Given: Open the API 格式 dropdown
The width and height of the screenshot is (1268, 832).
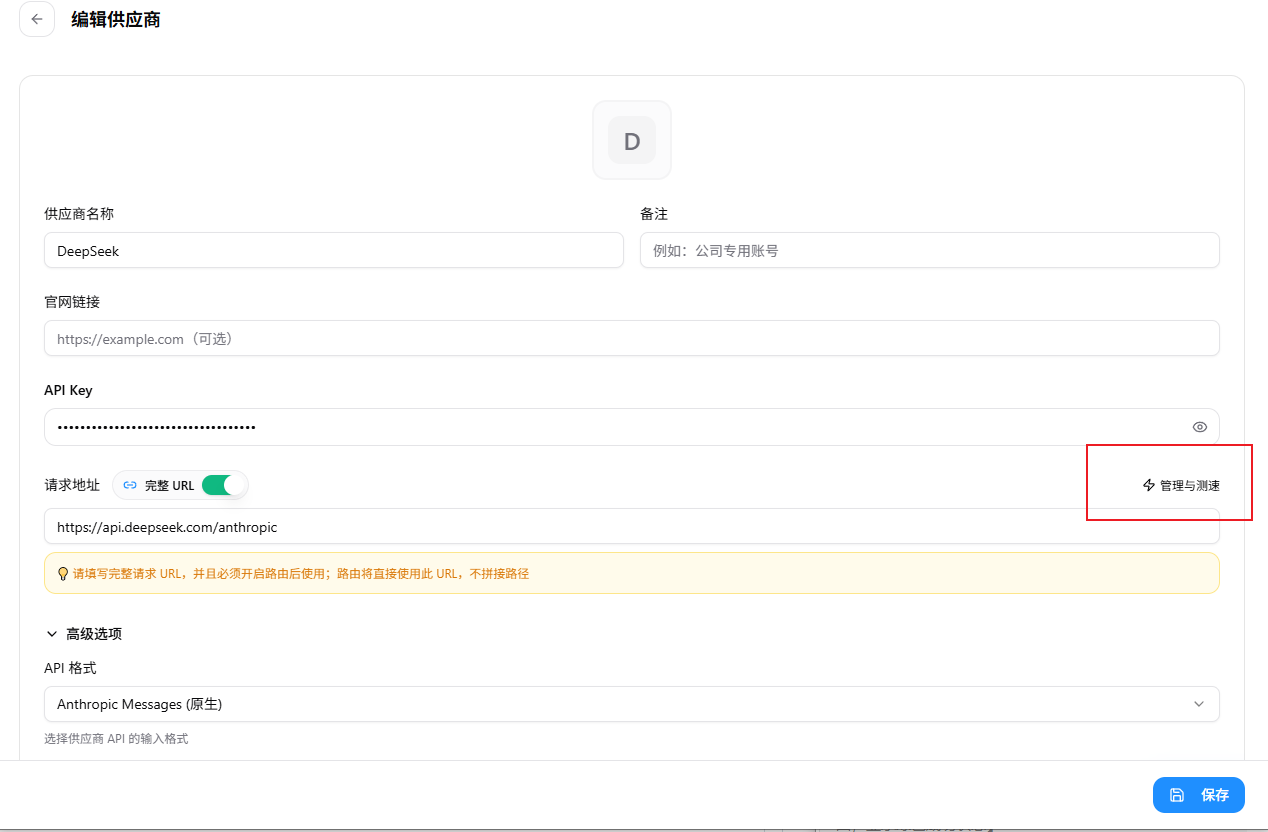Looking at the screenshot, I should (632, 704).
